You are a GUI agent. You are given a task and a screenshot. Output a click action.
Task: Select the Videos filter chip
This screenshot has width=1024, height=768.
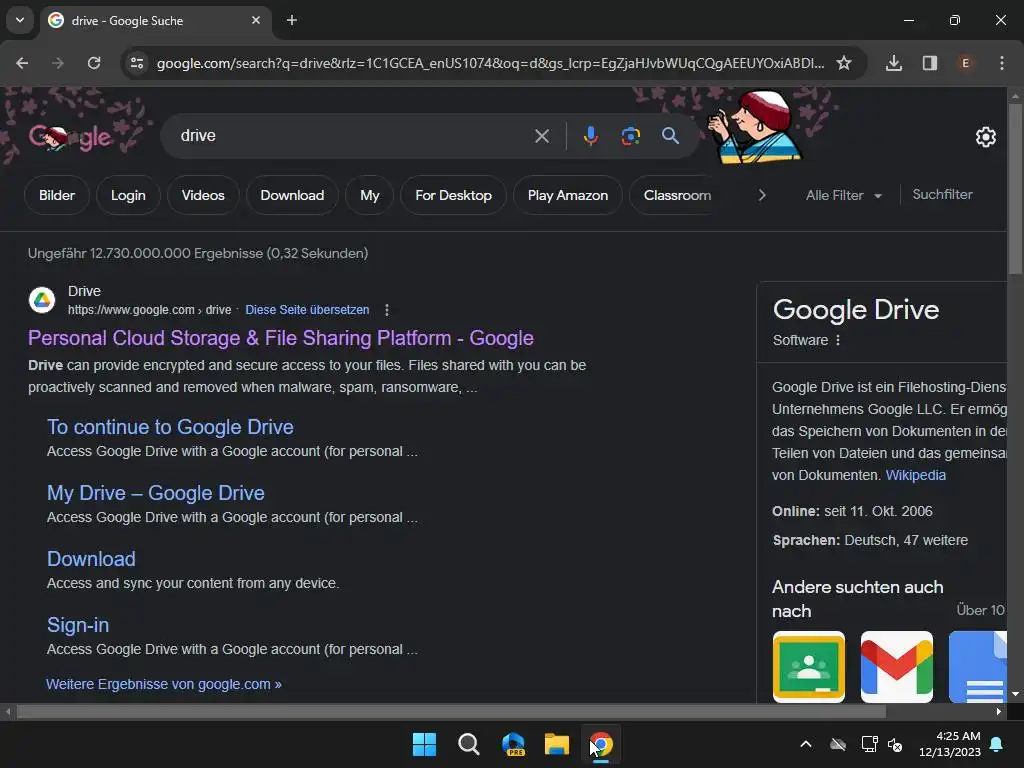pos(203,195)
